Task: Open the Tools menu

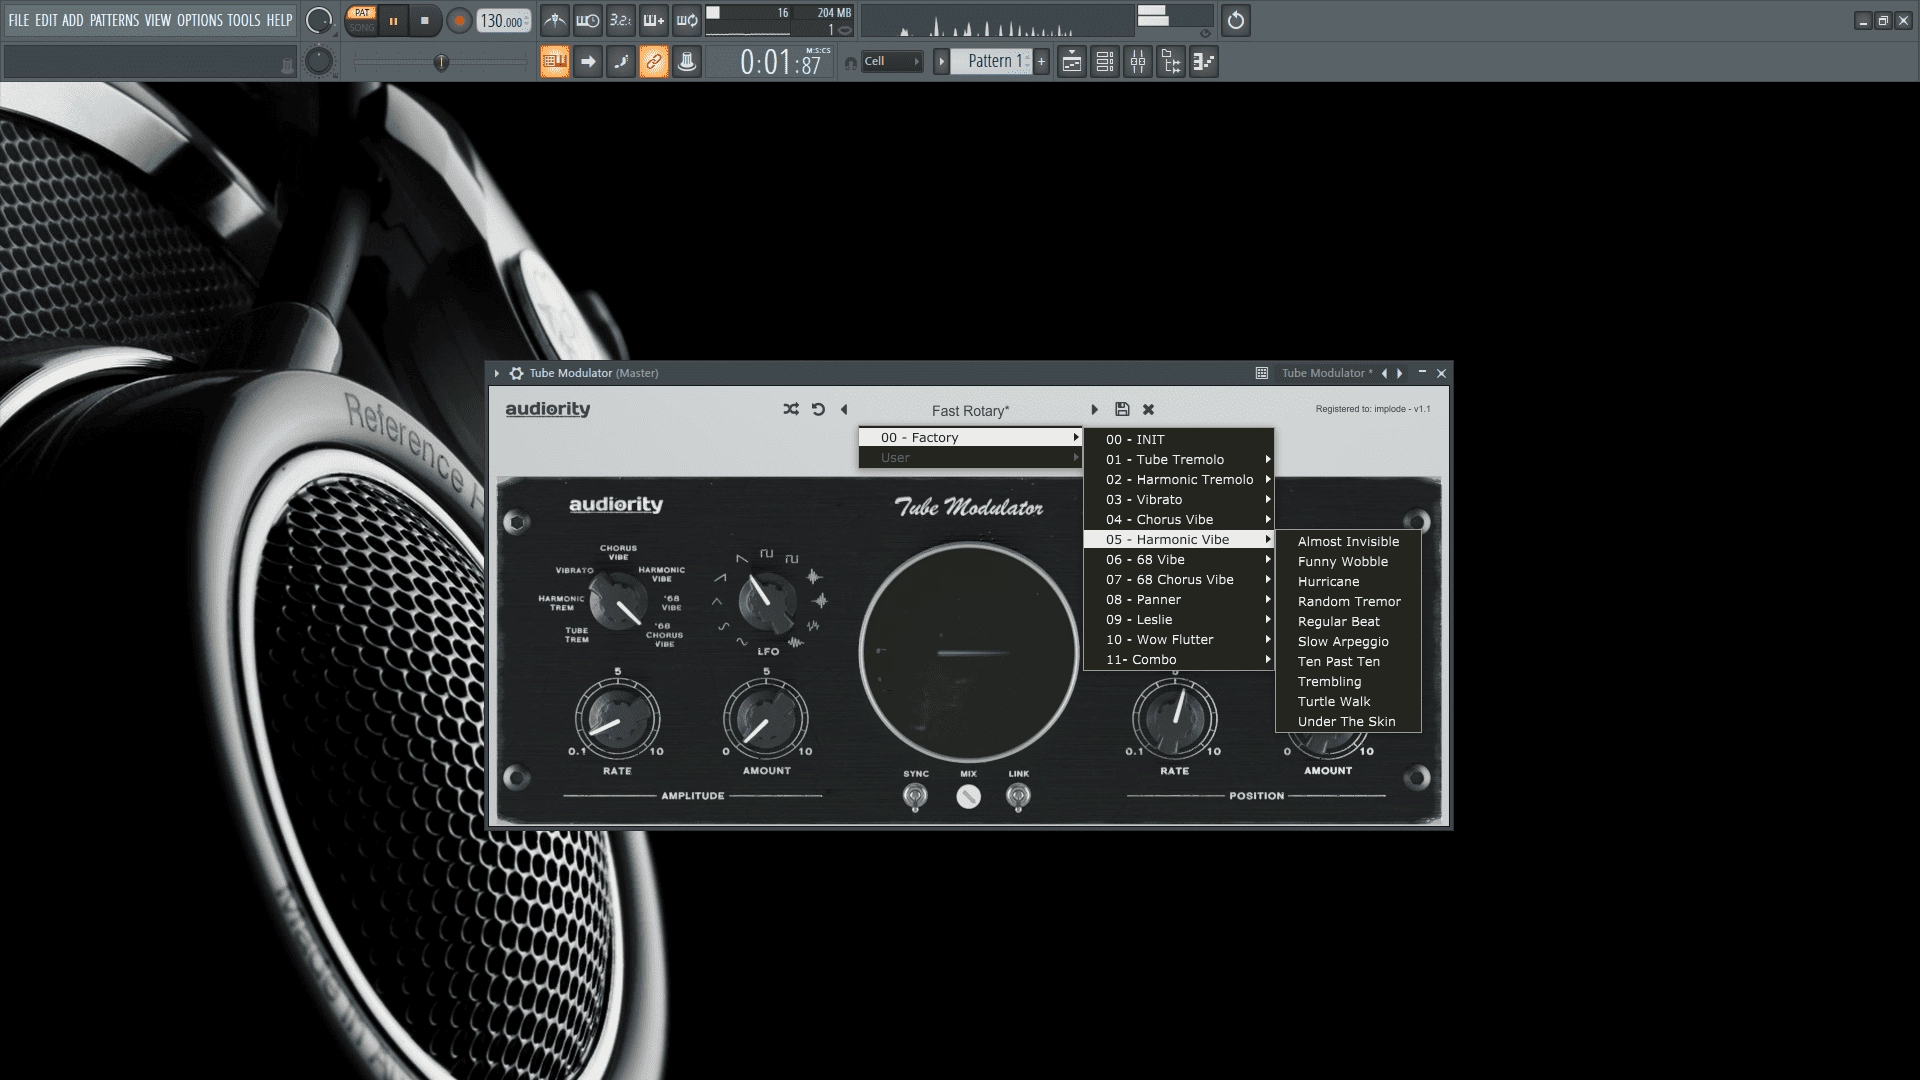Action: click(x=244, y=20)
